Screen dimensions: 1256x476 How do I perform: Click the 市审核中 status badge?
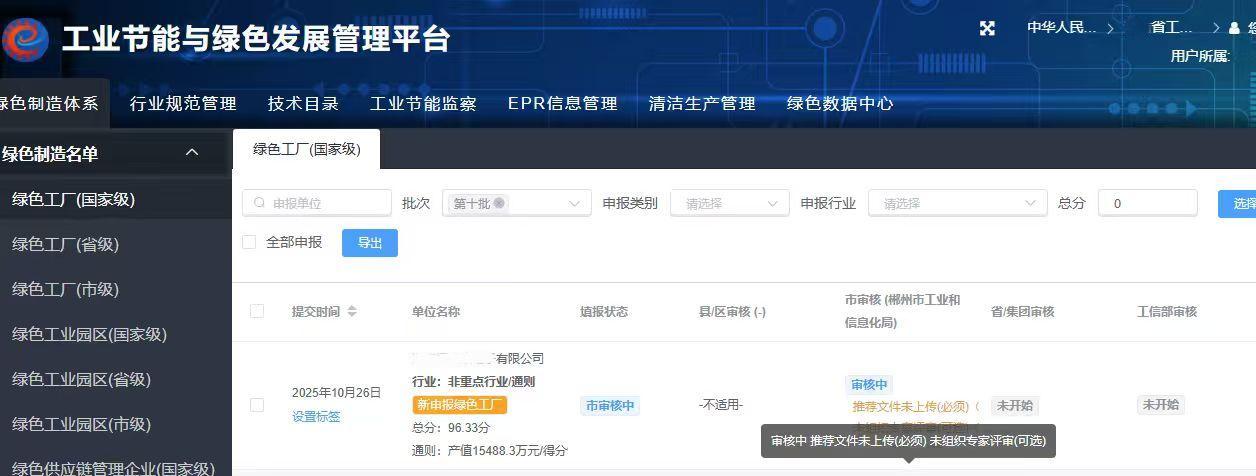[x=609, y=405]
